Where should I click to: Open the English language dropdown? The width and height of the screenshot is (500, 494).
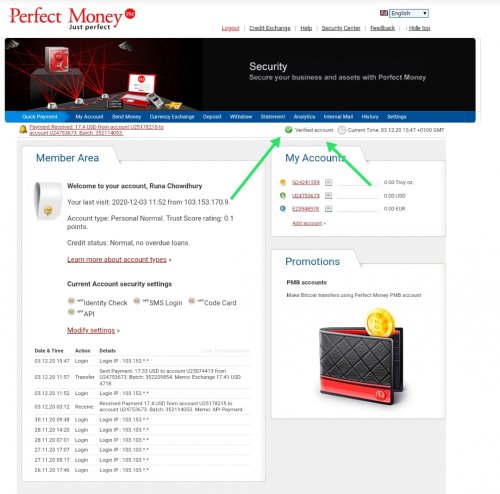point(409,13)
